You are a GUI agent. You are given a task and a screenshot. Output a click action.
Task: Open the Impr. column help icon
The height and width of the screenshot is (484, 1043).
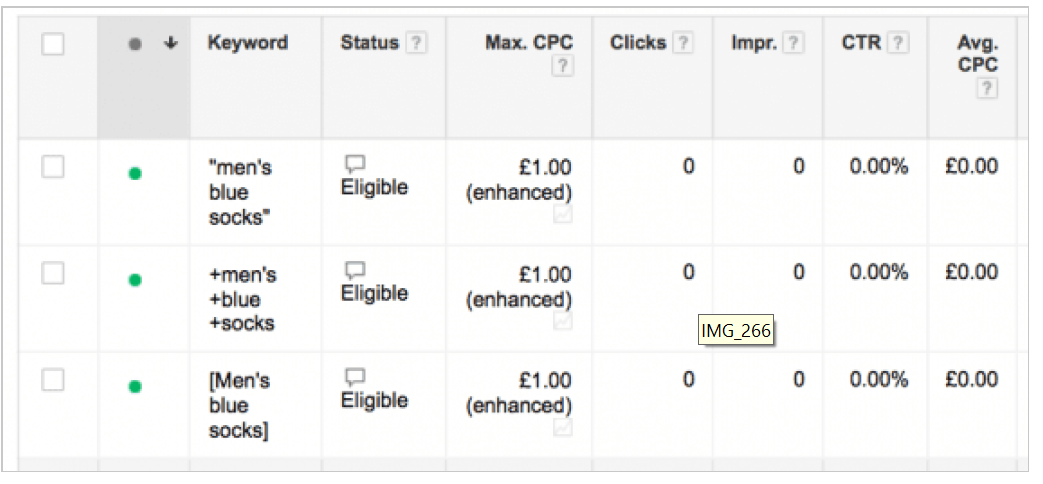(x=792, y=44)
